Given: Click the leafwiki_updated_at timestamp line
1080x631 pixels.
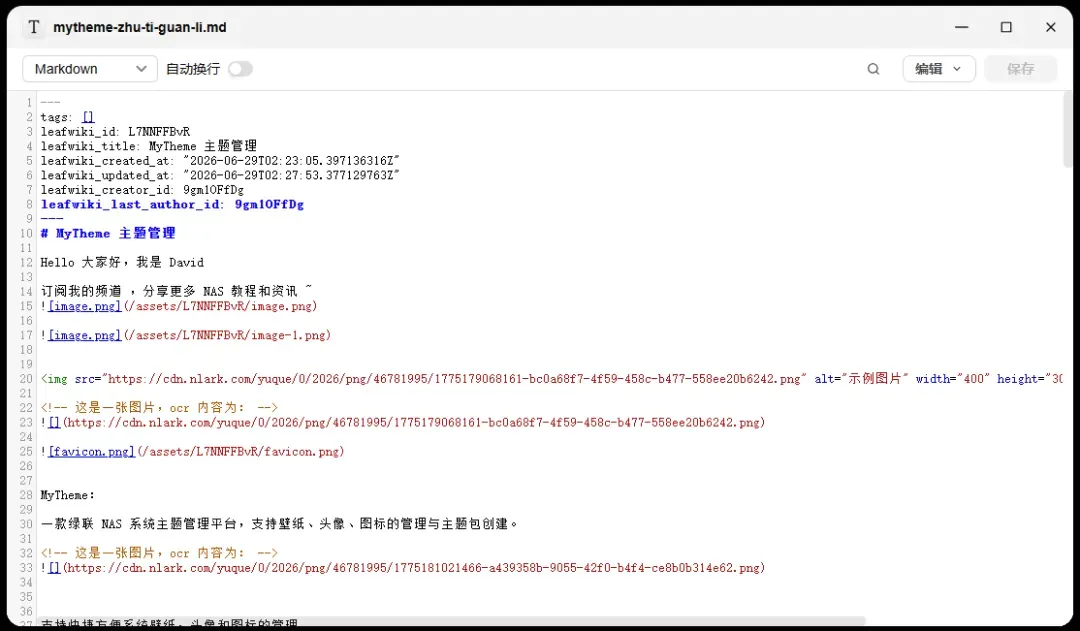Looking at the screenshot, I should (220, 175).
